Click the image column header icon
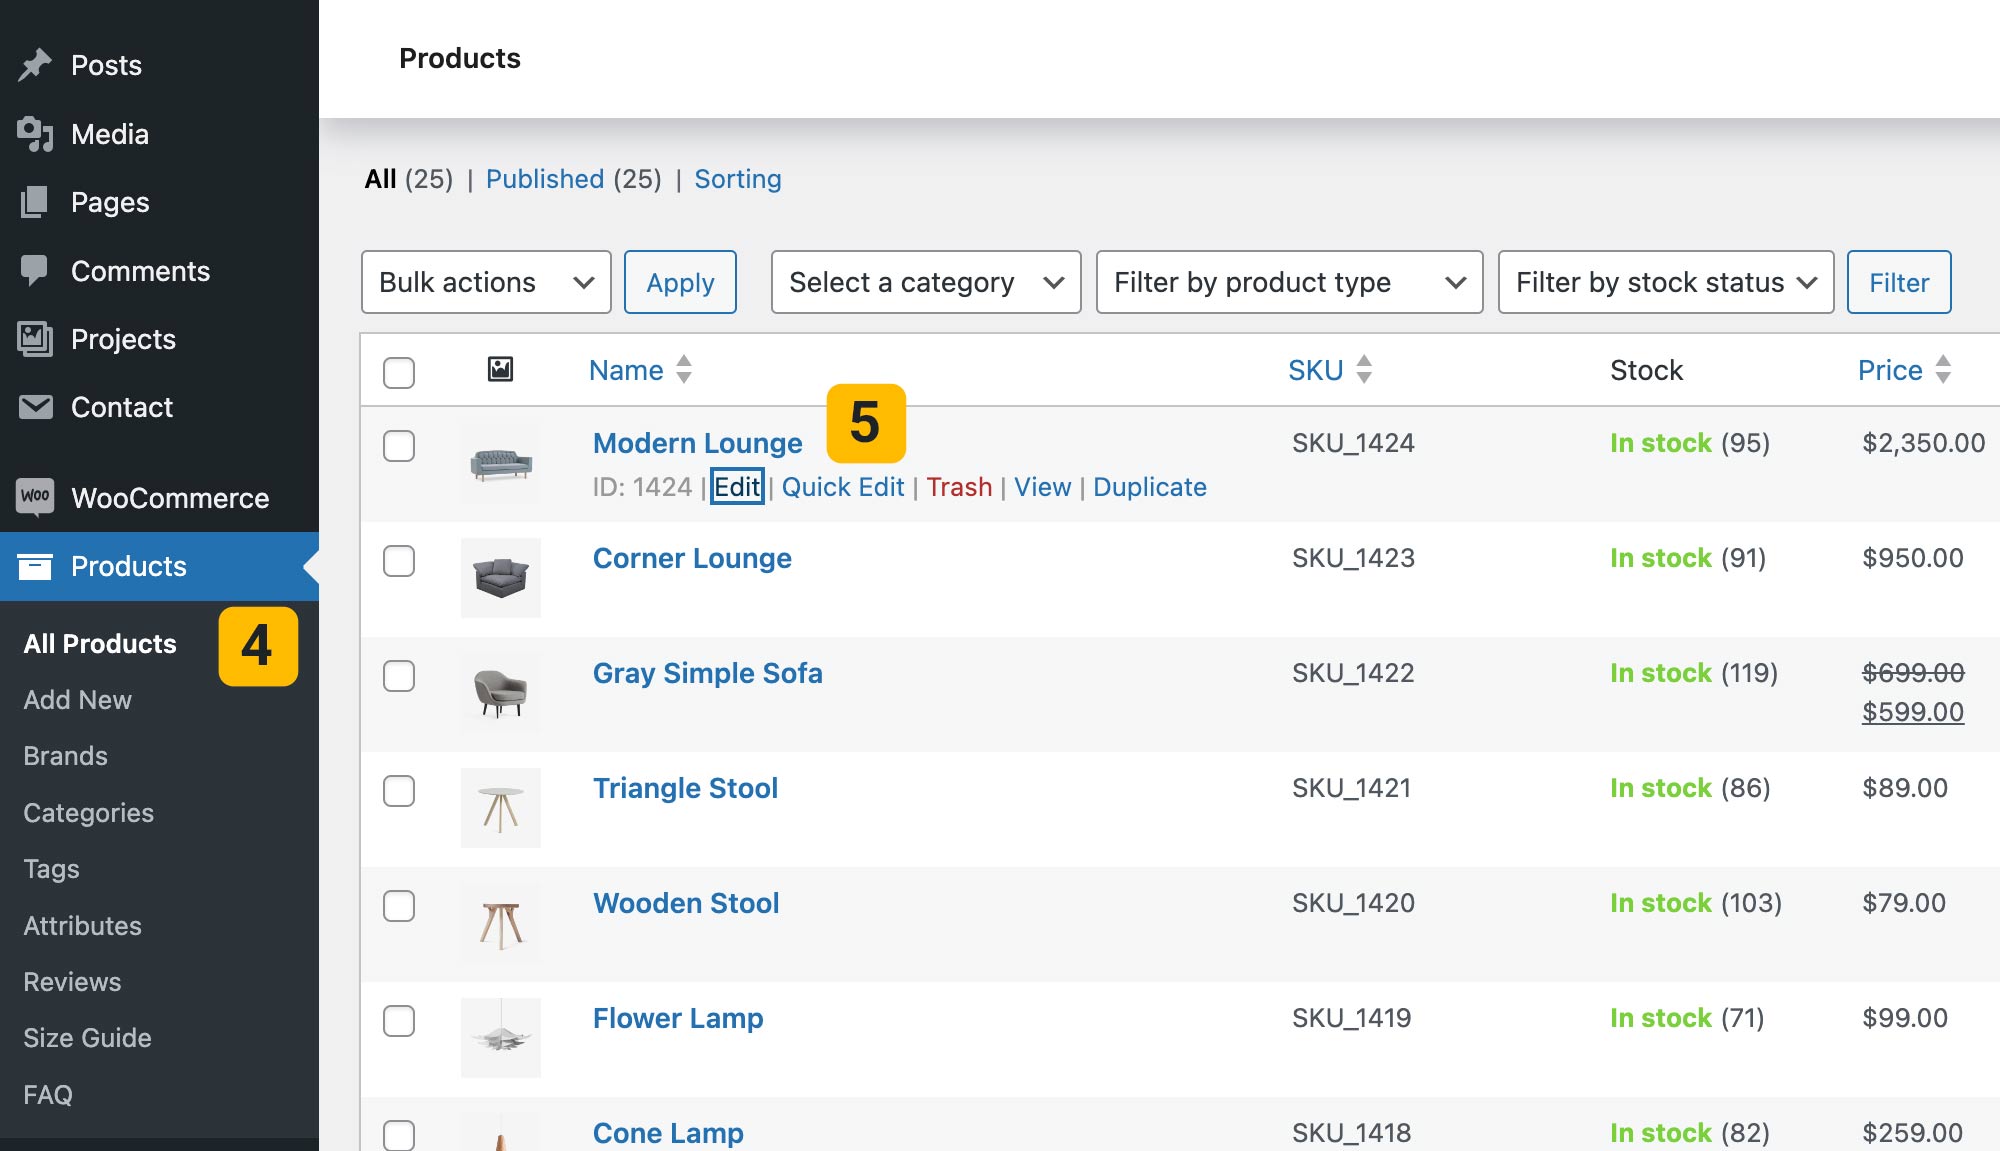Viewport: 2000px width, 1151px height. coord(500,370)
